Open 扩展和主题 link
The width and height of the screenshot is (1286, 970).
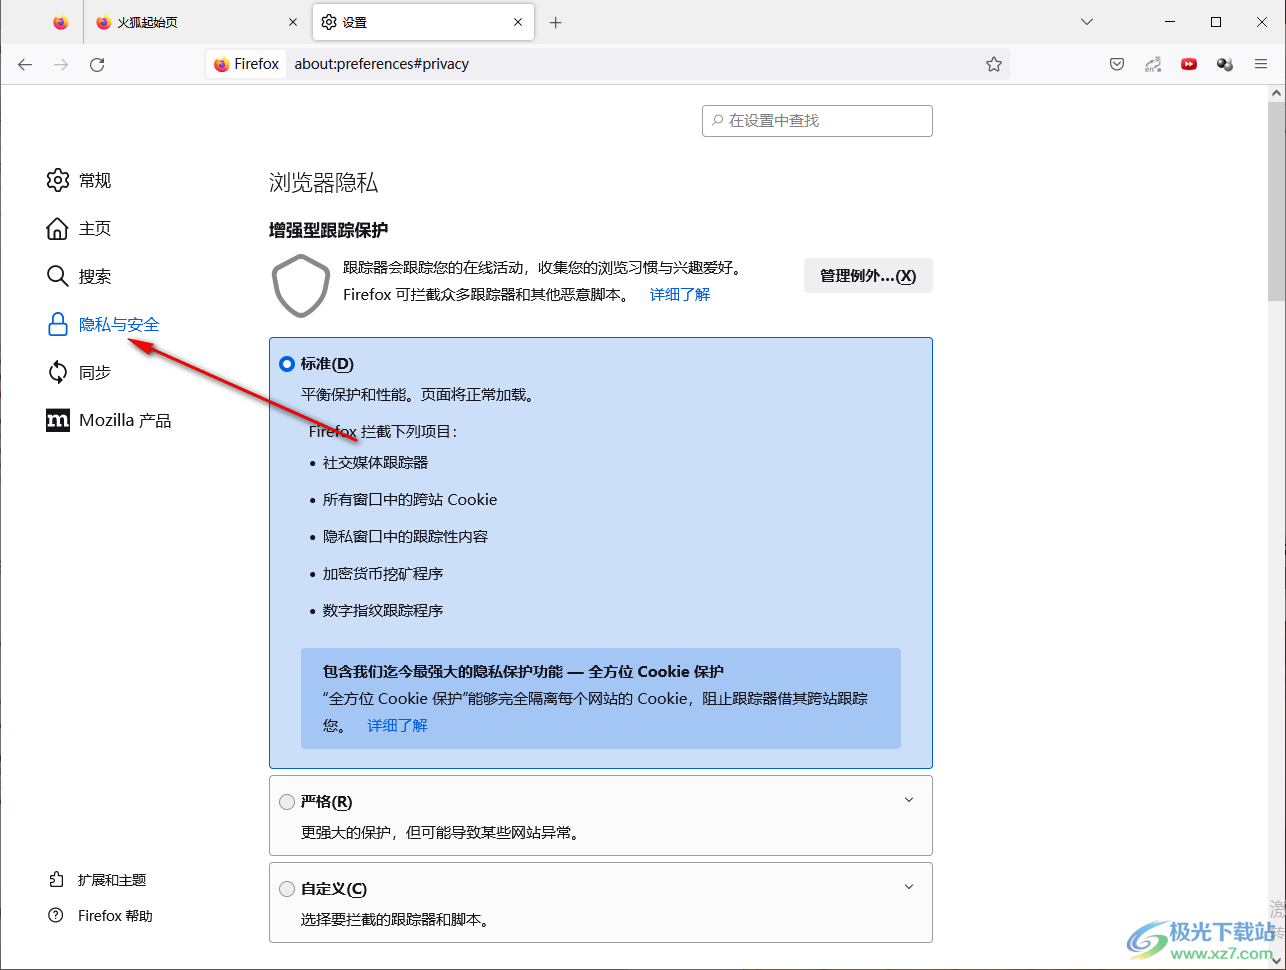[x=98, y=880]
